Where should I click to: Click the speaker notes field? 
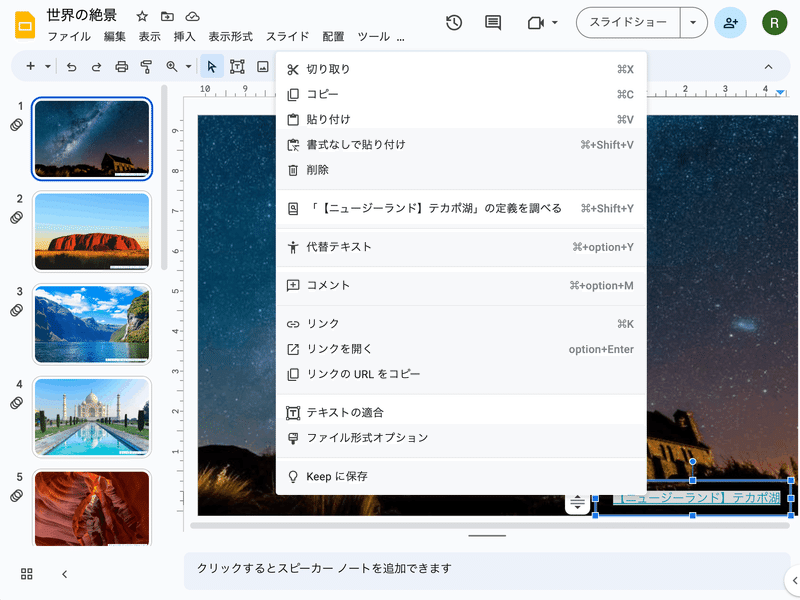click(487, 571)
